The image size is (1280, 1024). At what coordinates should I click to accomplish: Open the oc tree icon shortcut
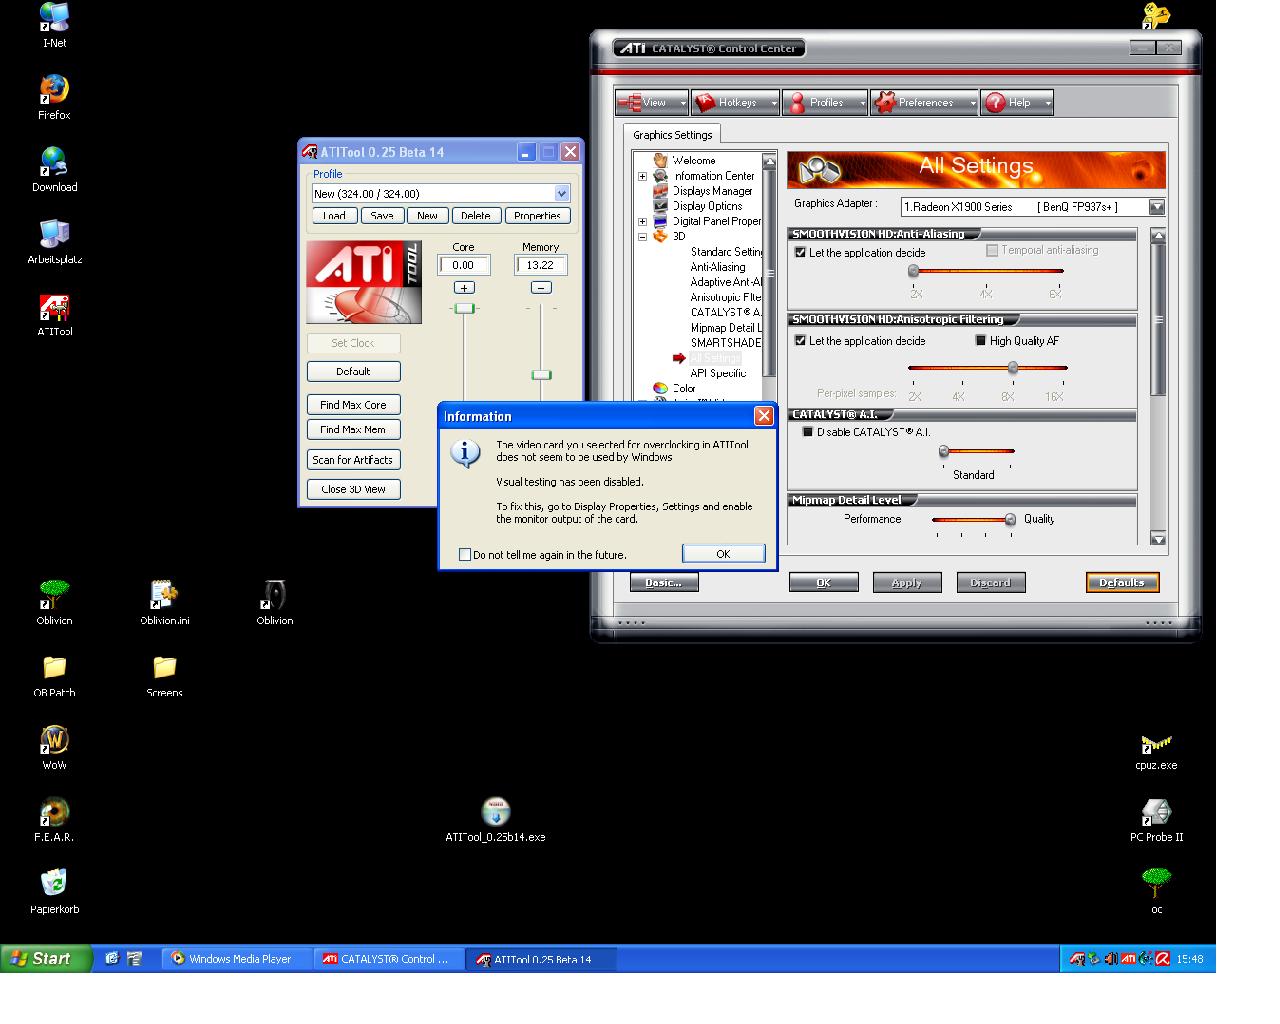(x=1156, y=891)
